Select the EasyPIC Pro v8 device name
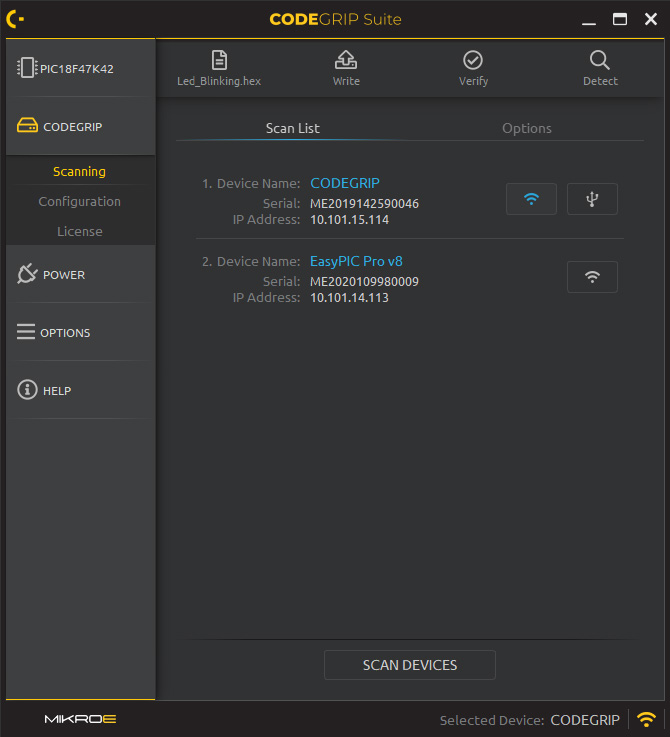This screenshot has width=670, height=737. [x=356, y=261]
